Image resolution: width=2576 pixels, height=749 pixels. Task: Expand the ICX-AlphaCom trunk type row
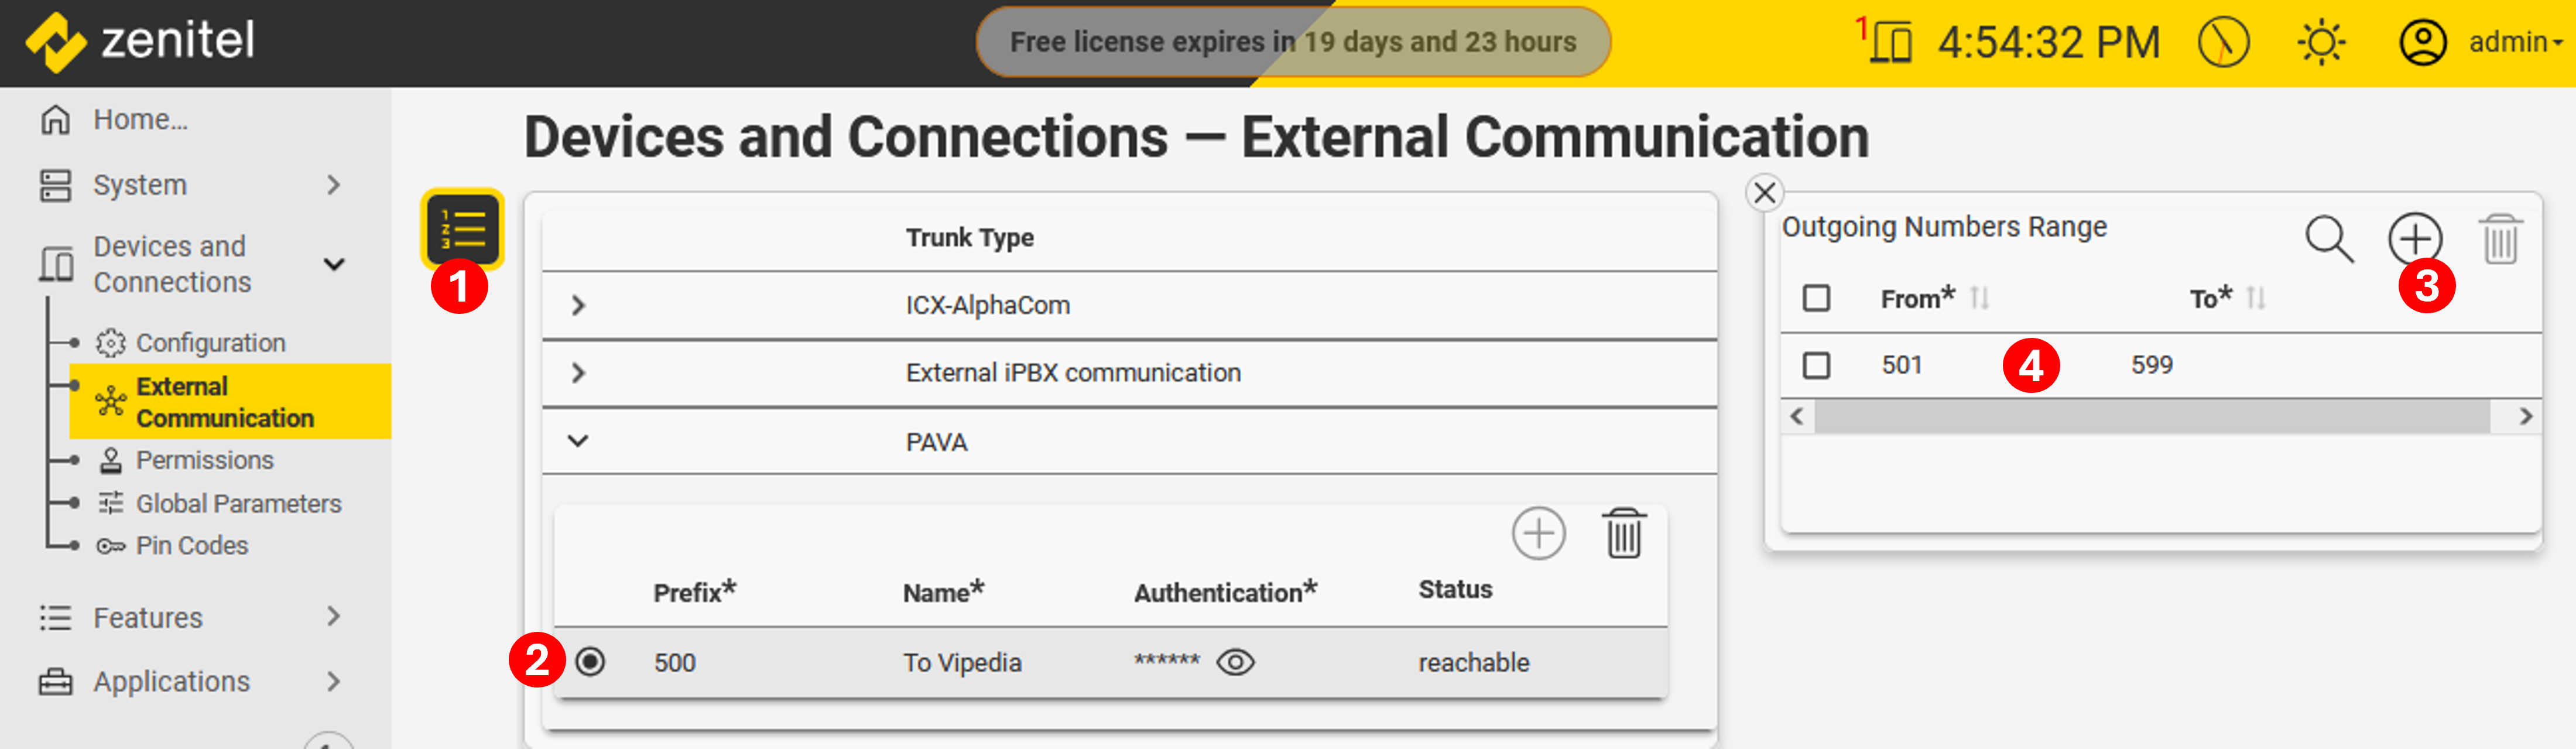click(578, 305)
